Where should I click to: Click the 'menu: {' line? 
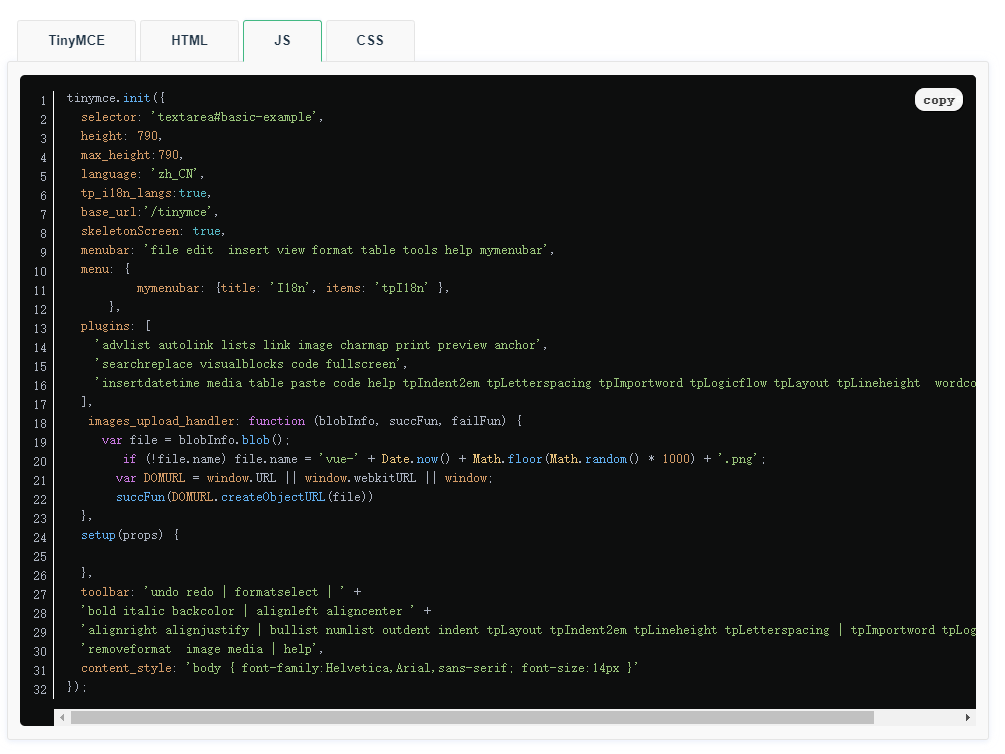pyautogui.click(x=106, y=269)
